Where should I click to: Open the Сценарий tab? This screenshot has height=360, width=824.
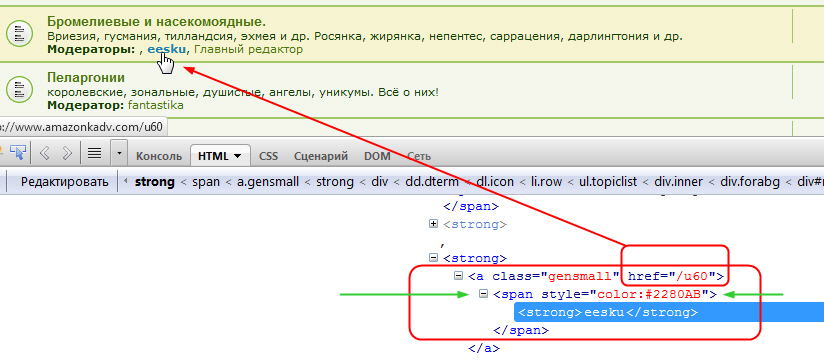point(321,156)
